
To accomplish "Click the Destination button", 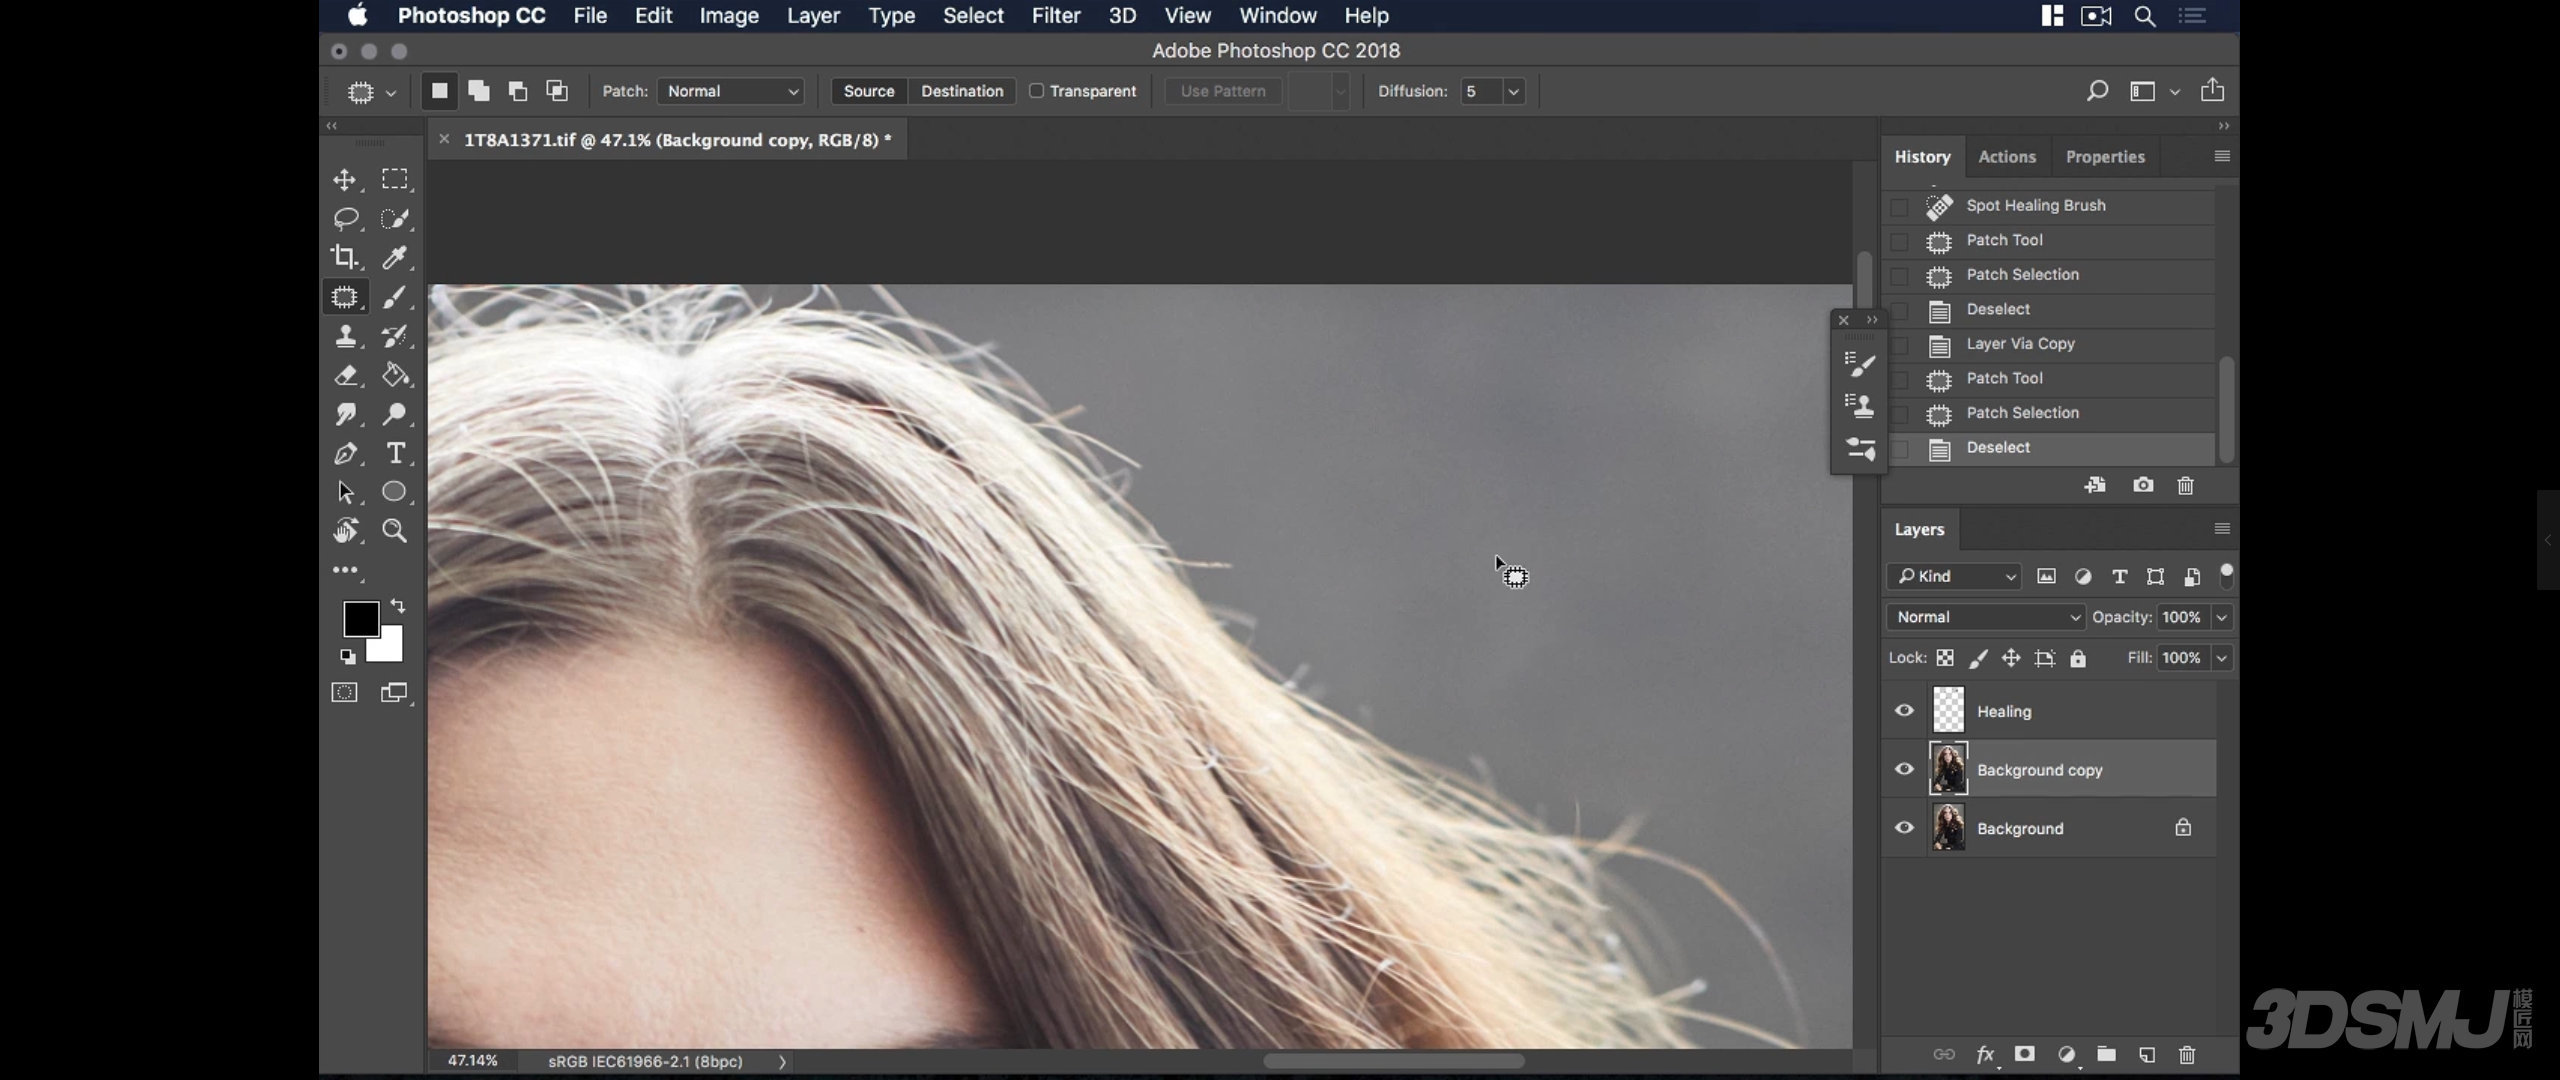I will point(962,91).
